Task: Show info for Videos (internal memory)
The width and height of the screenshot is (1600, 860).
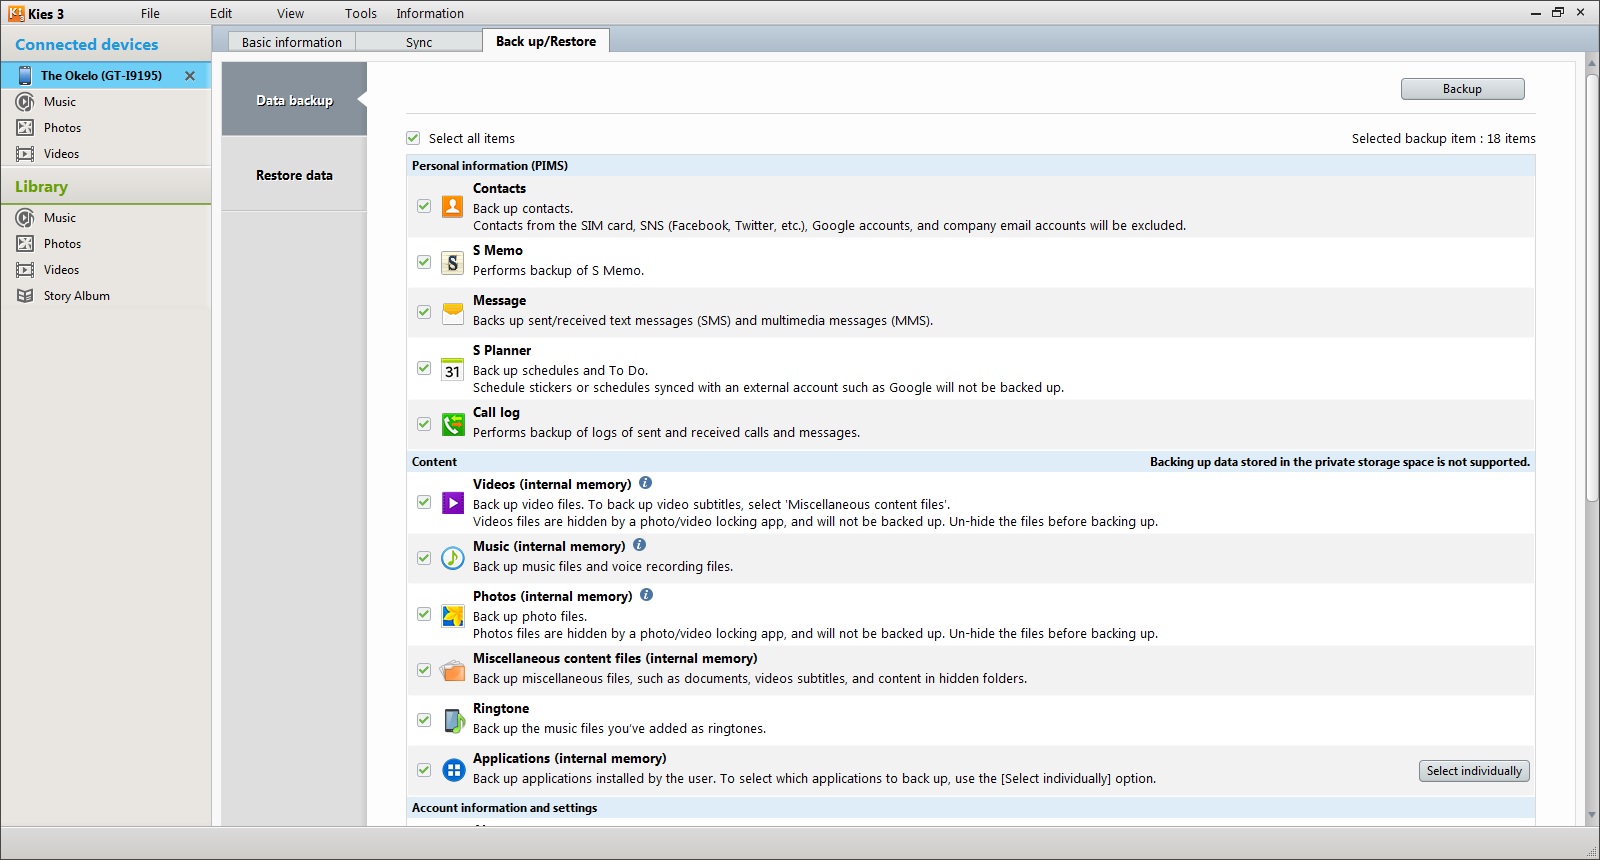Action: 646,483
